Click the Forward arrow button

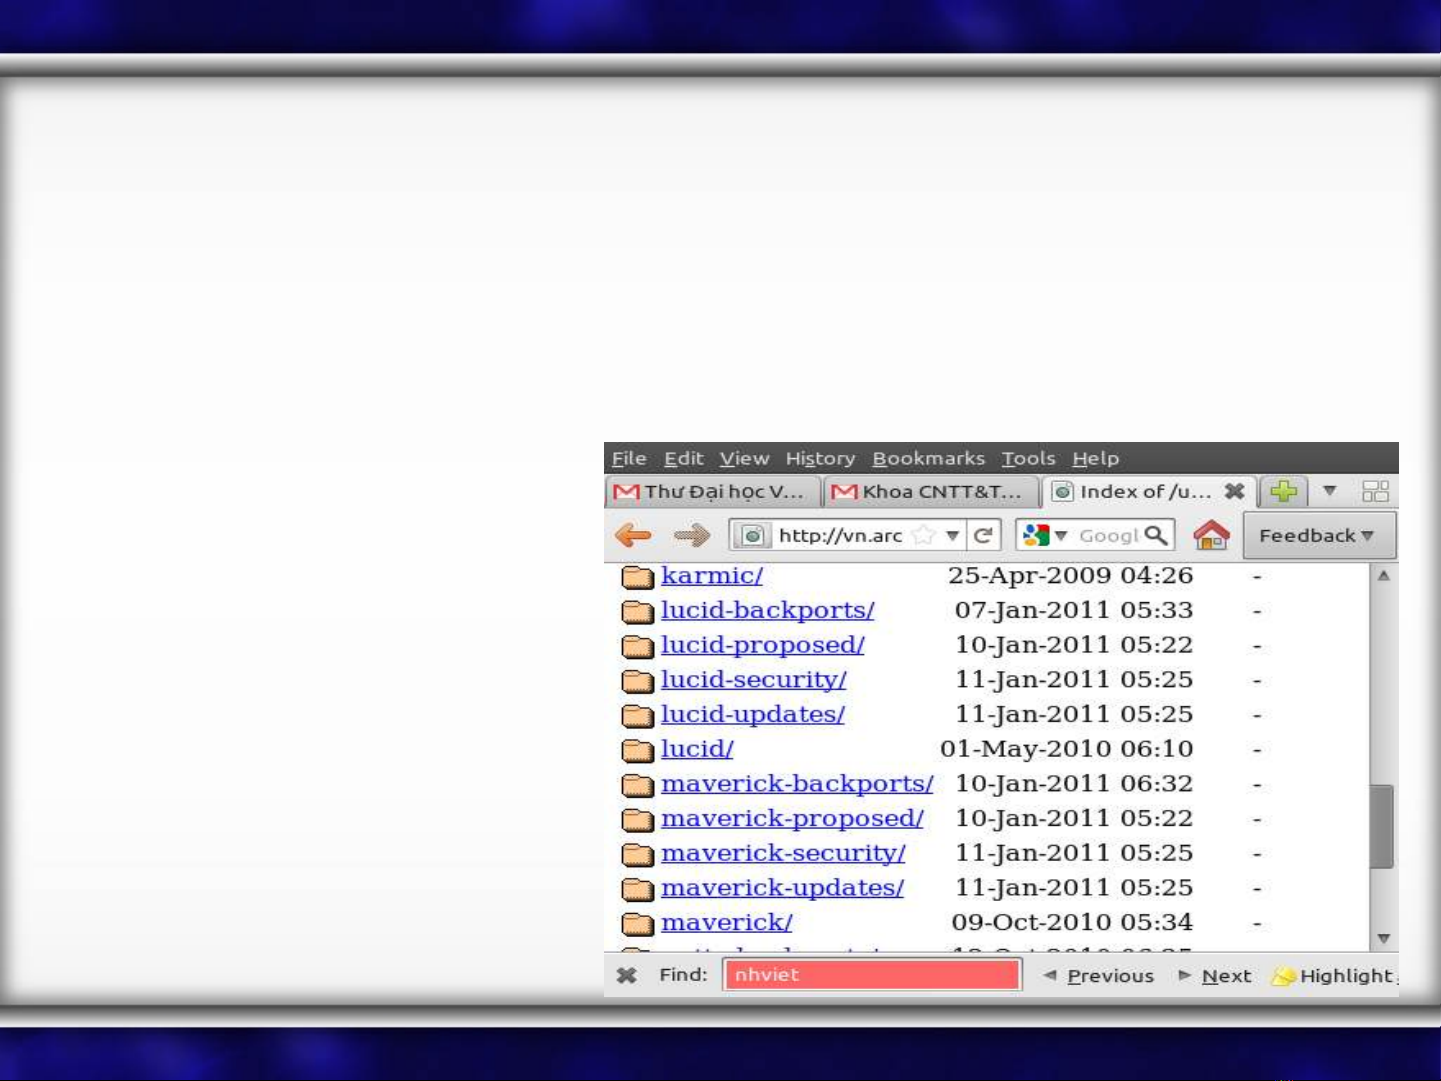tap(691, 536)
